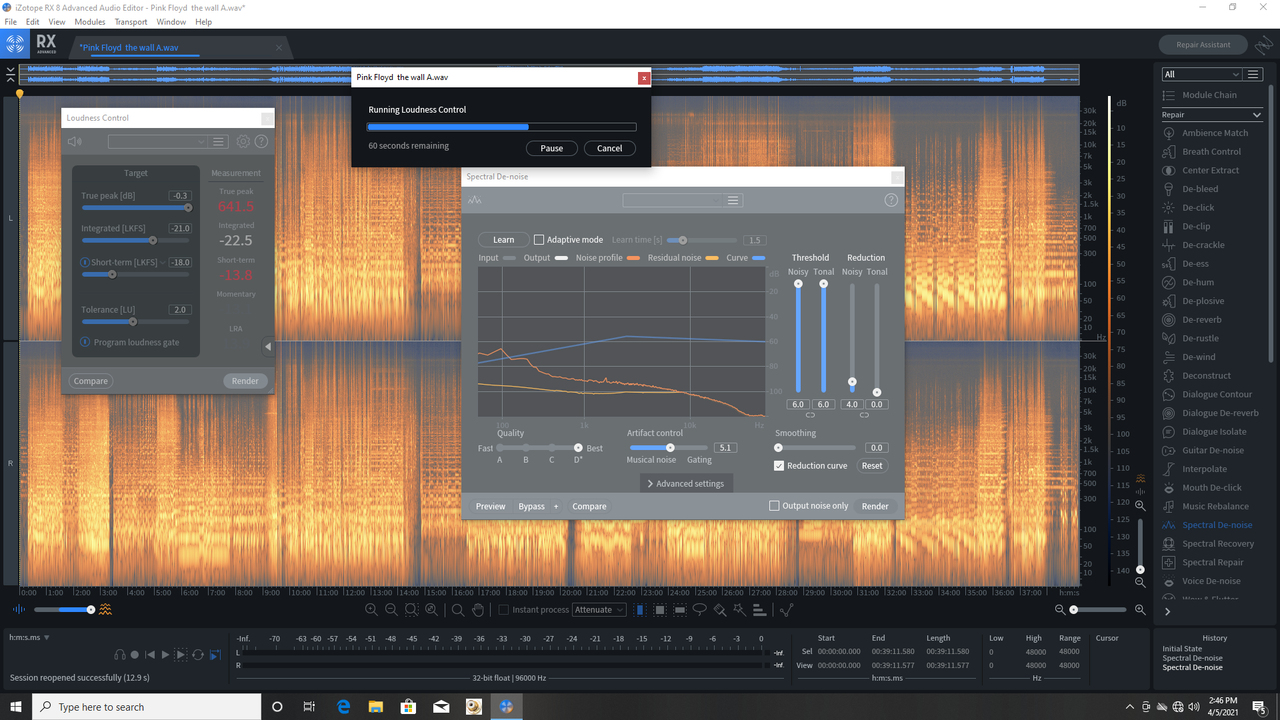This screenshot has width=1280, height=720.
Task: Toggle loop playback
Action: [198, 655]
